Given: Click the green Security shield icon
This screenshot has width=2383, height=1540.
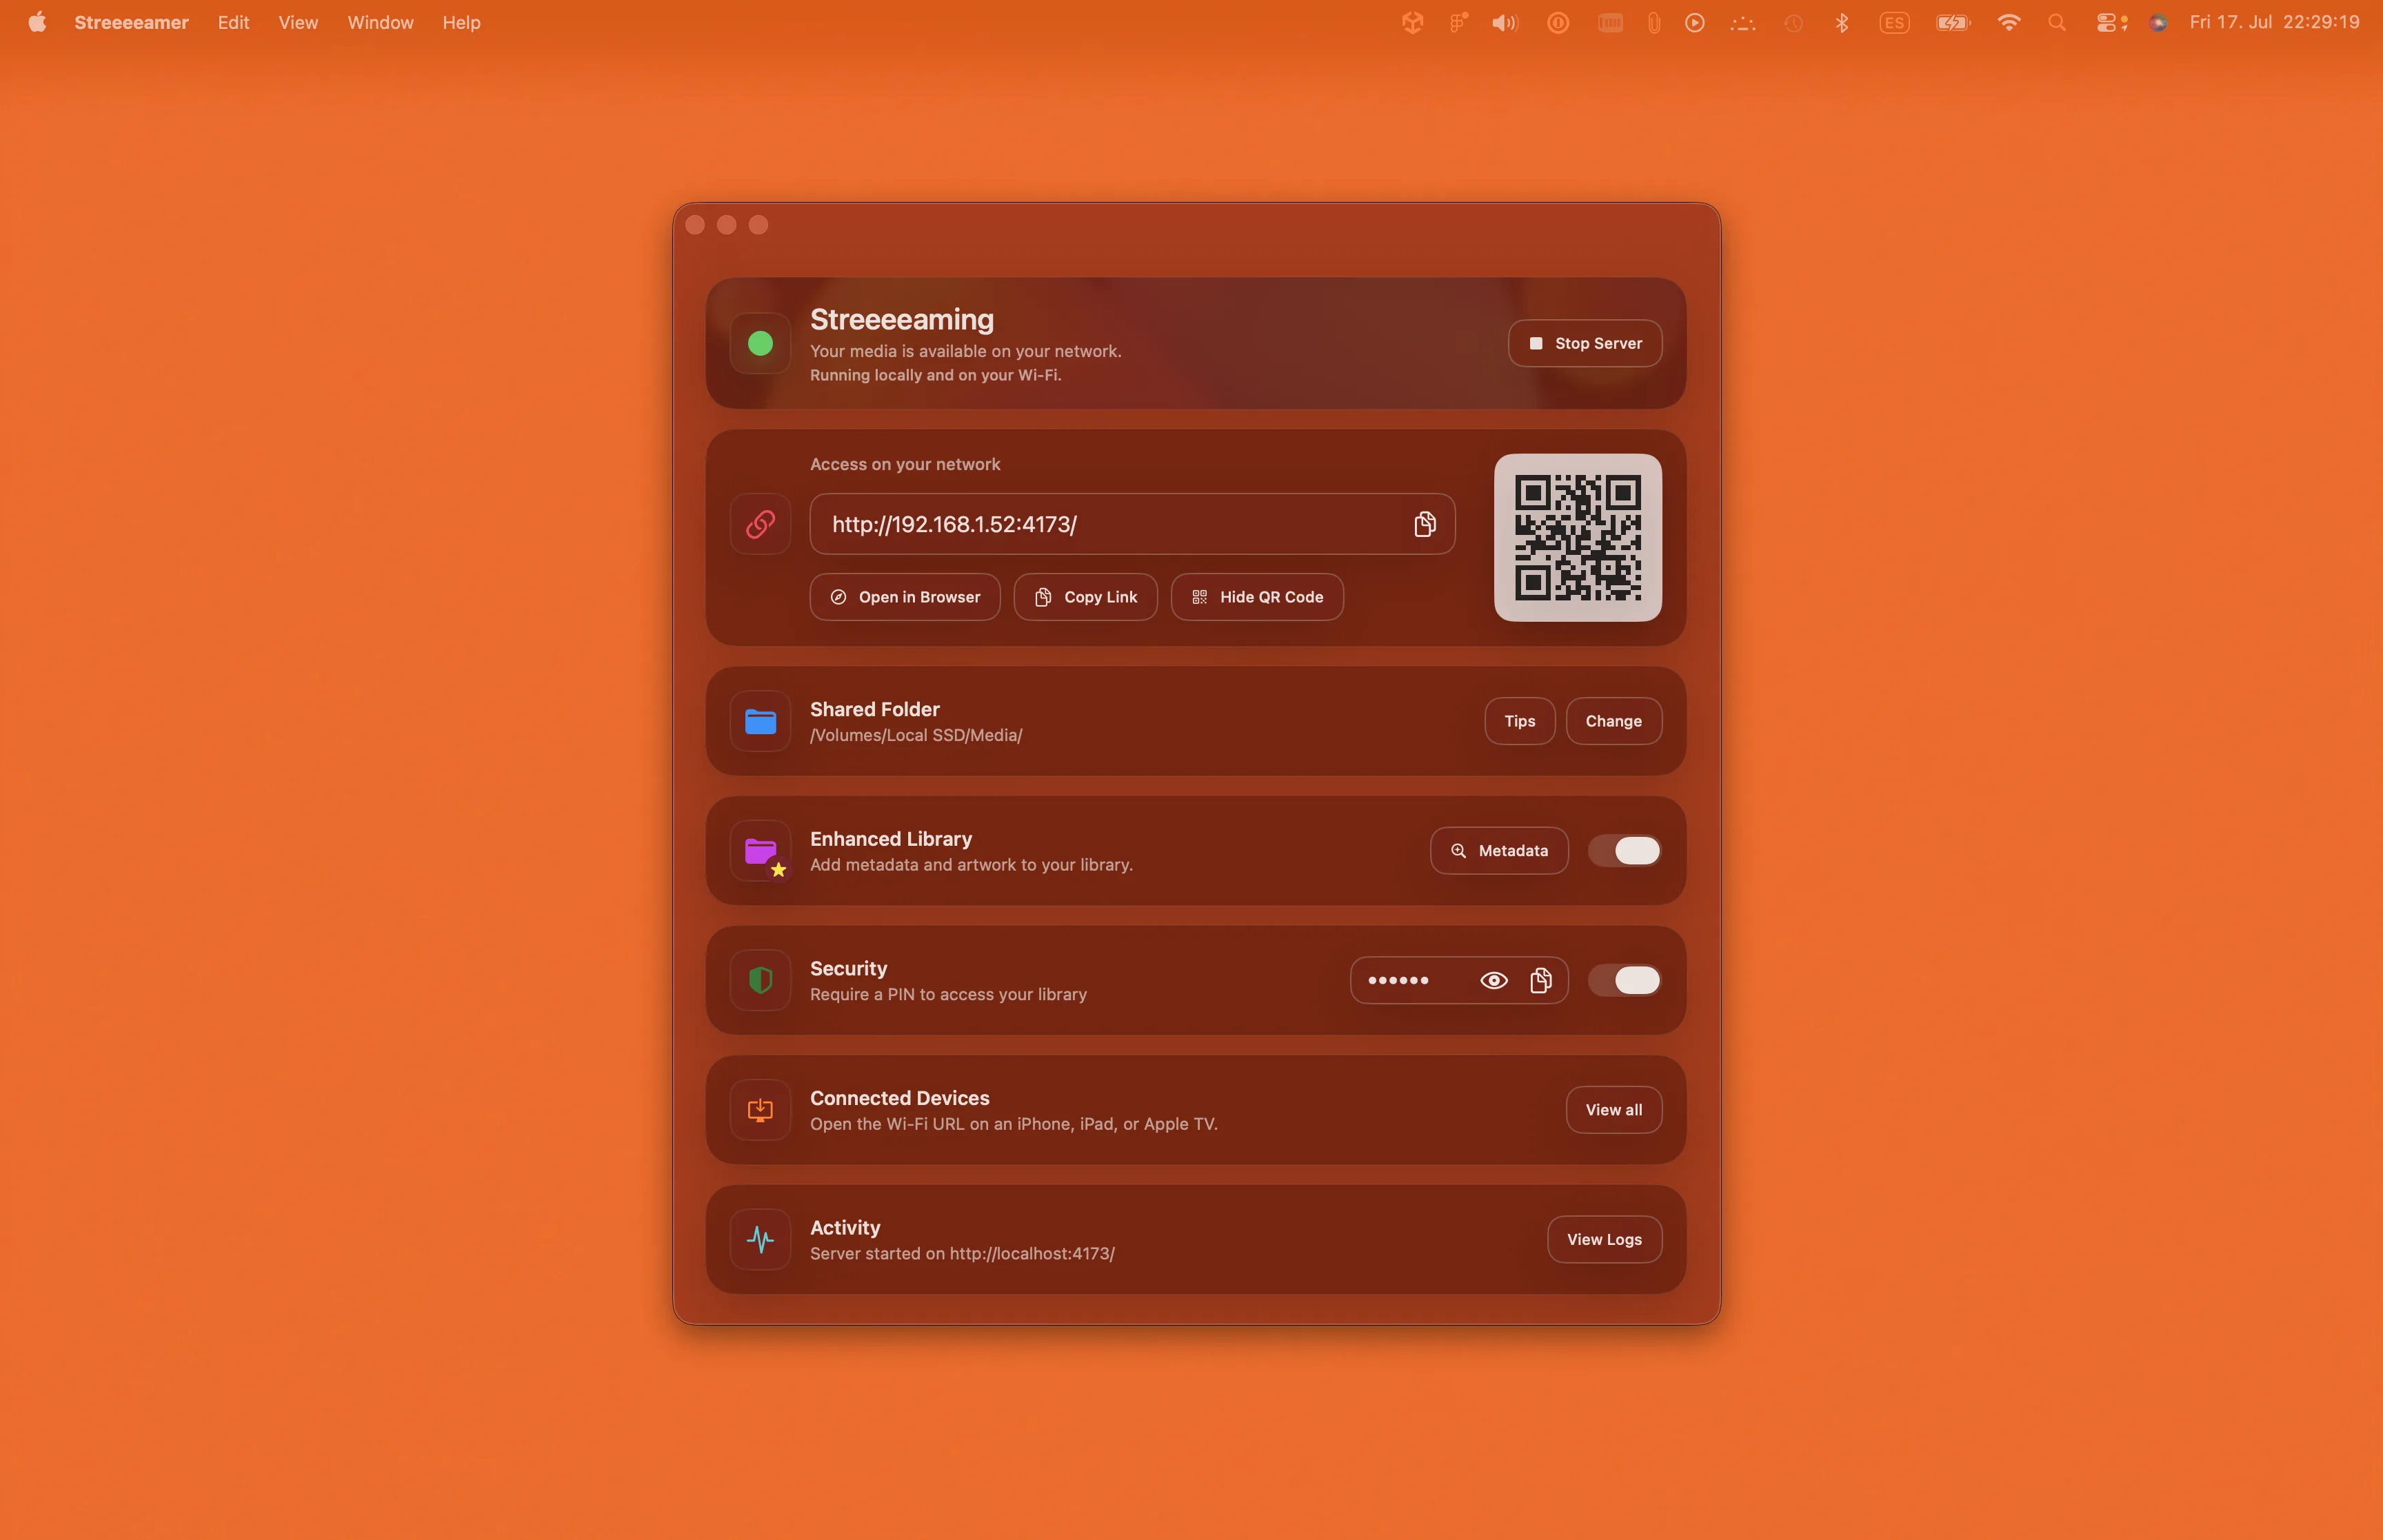Looking at the screenshot, I should point(760,980).
